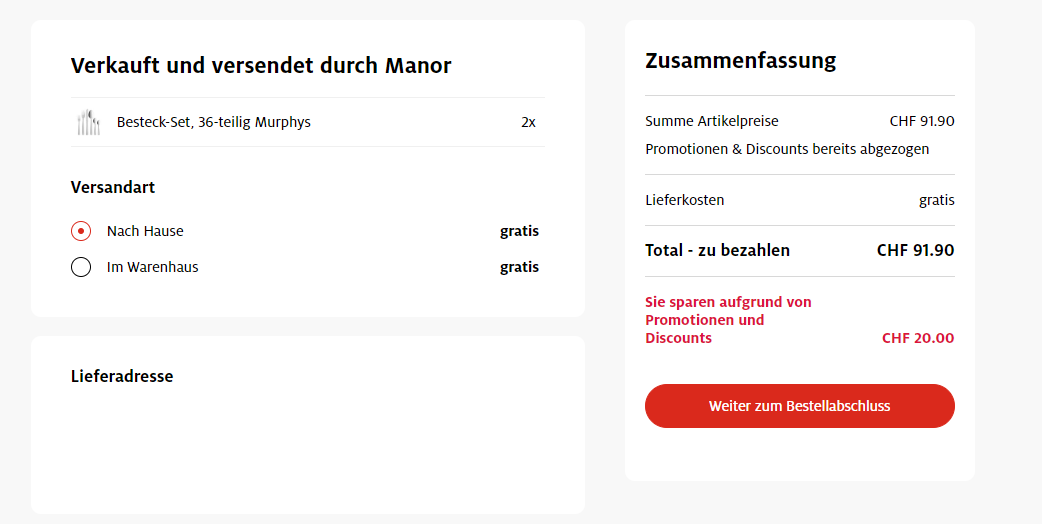This screenshot has height=524, width=1042.
Task: Click the Summe Artikelpreise label
Action: pyautogui.click(x=711, y=121)
